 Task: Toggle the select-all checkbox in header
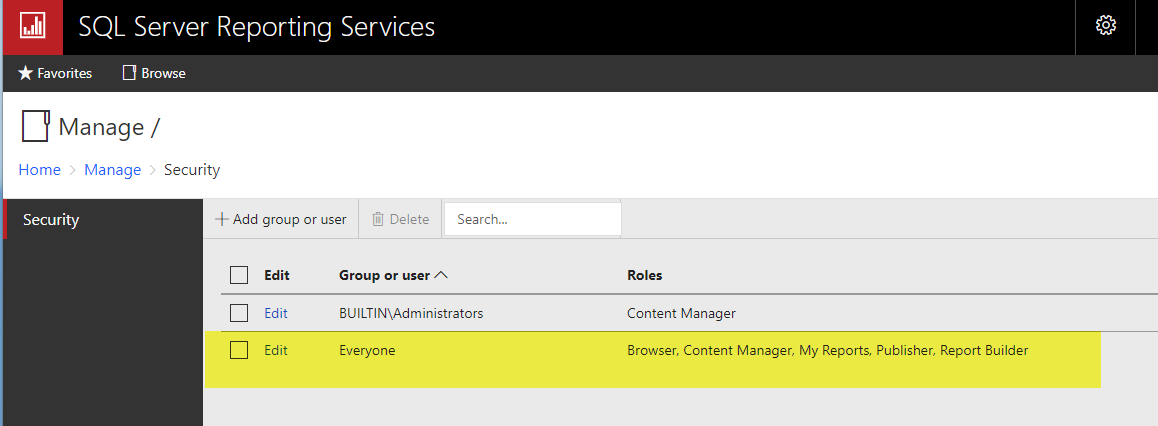(x=239, y=275)
